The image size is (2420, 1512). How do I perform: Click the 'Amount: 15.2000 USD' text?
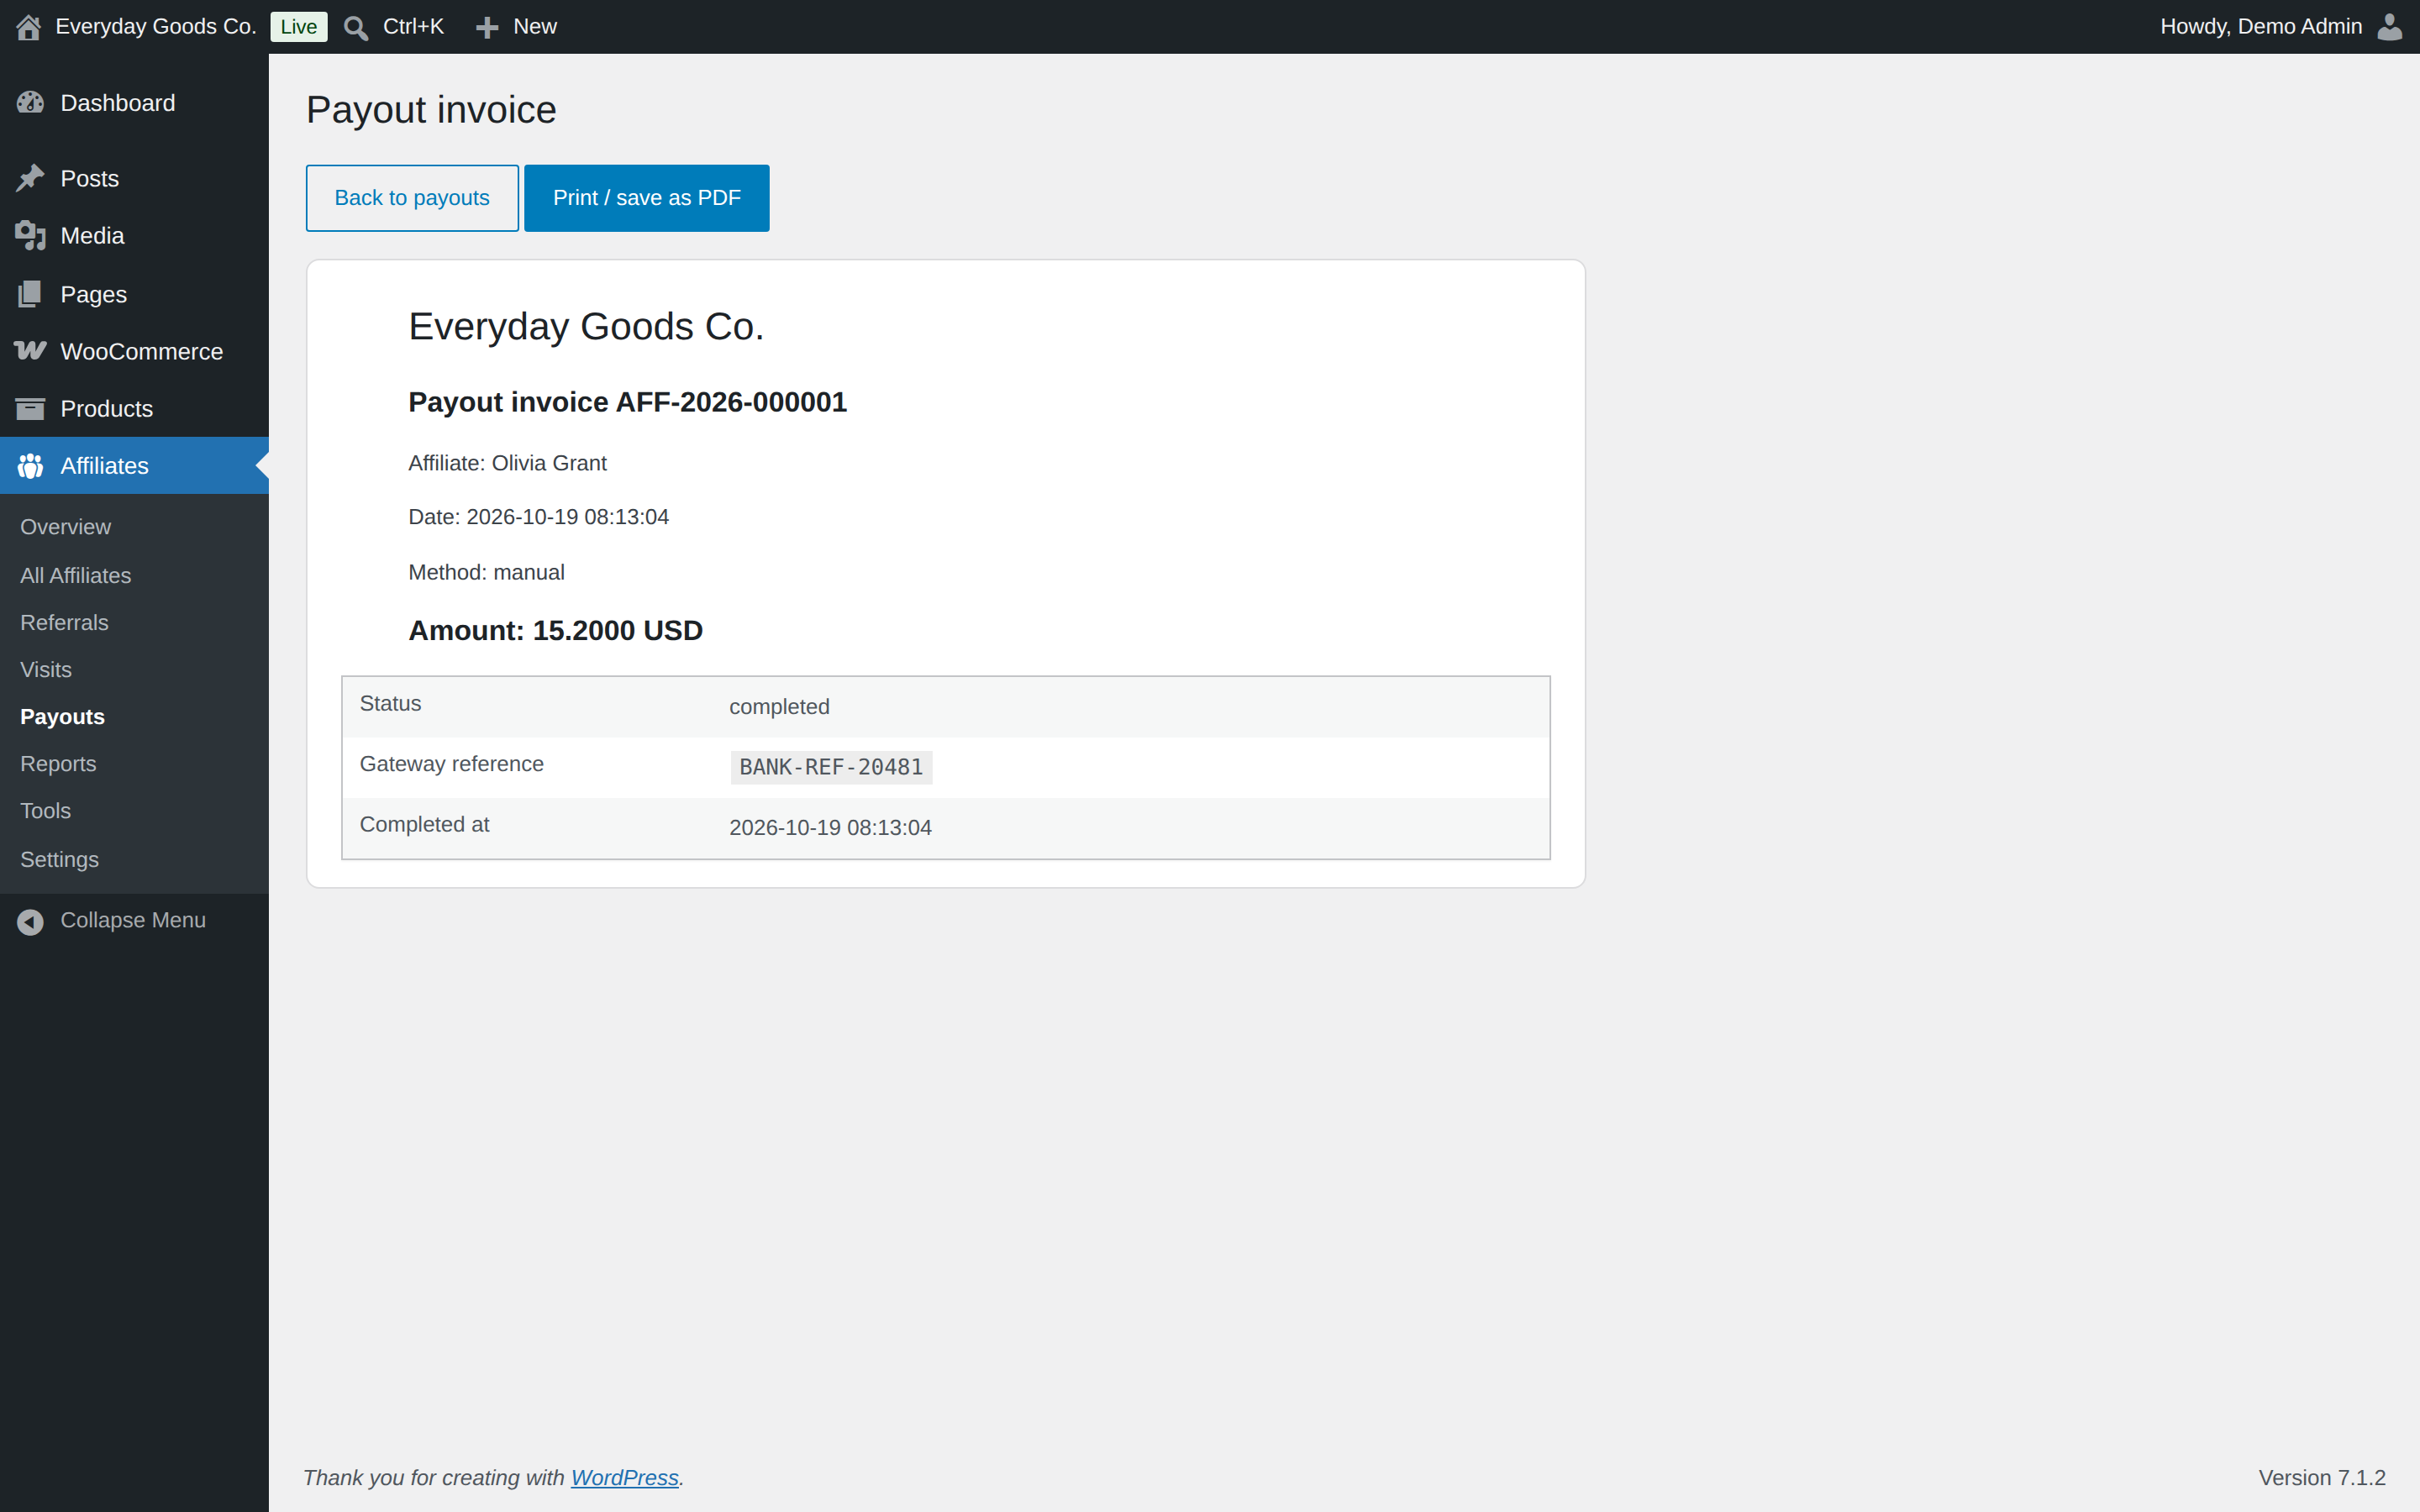coord(555,631)
